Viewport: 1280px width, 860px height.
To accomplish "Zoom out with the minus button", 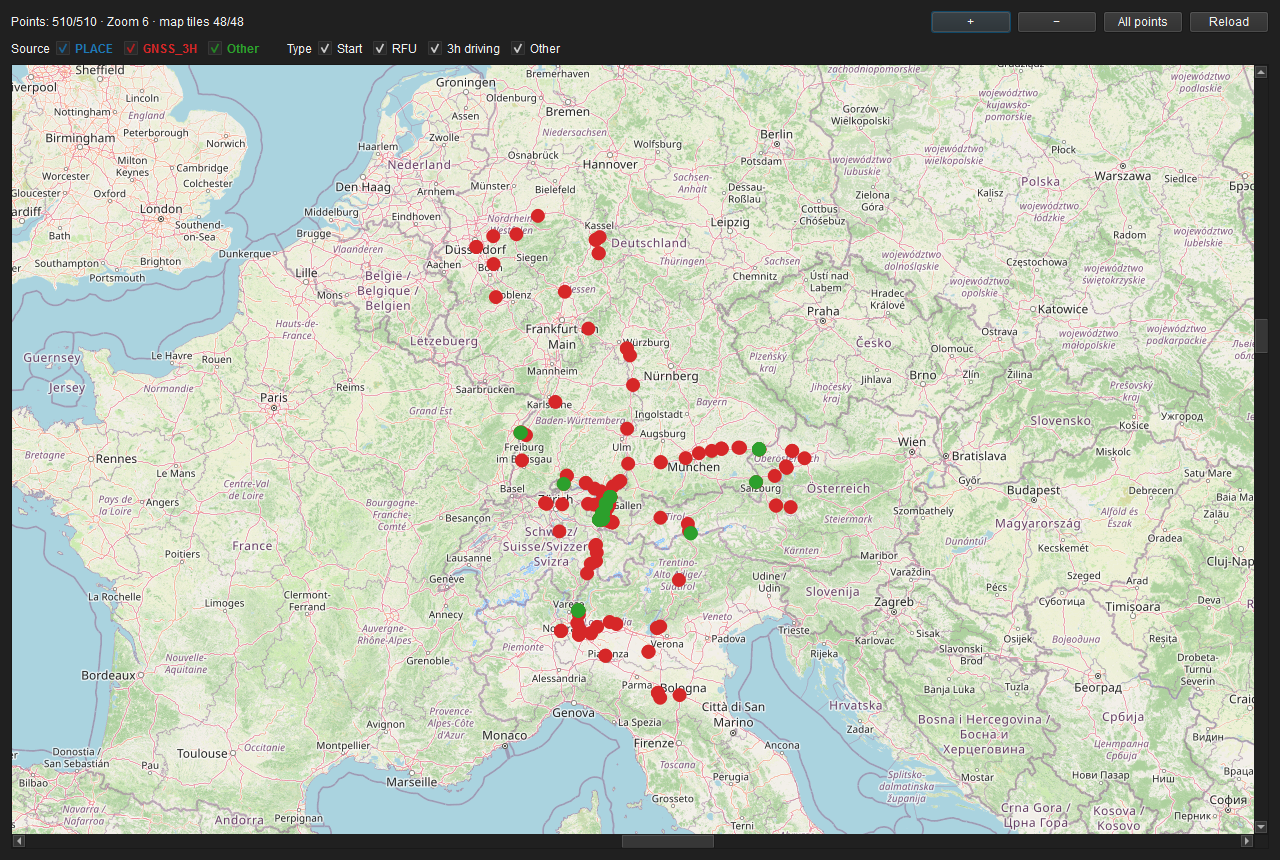I will pyautogui.click(x=1057, y=22).
